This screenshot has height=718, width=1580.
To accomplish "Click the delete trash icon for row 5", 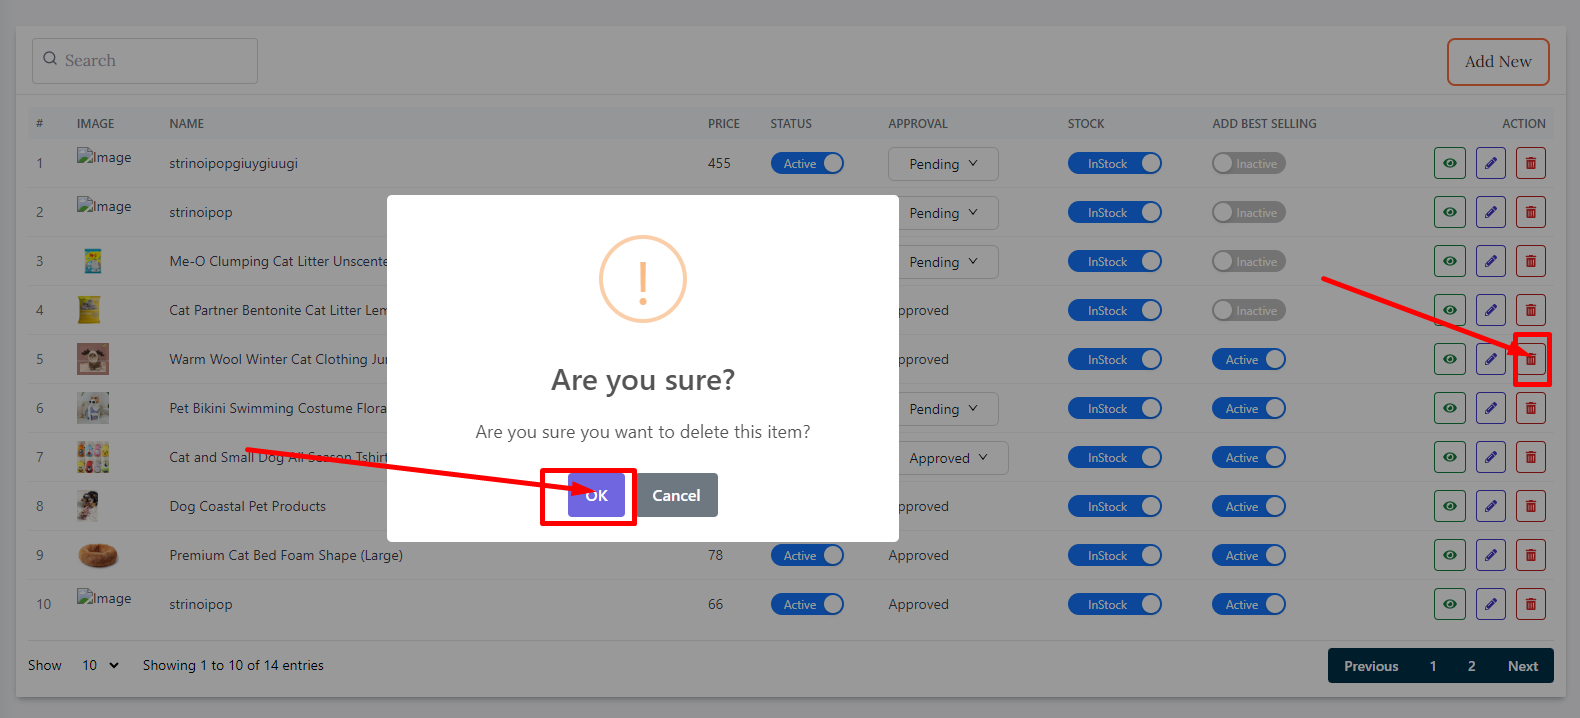I will 1530,359.
